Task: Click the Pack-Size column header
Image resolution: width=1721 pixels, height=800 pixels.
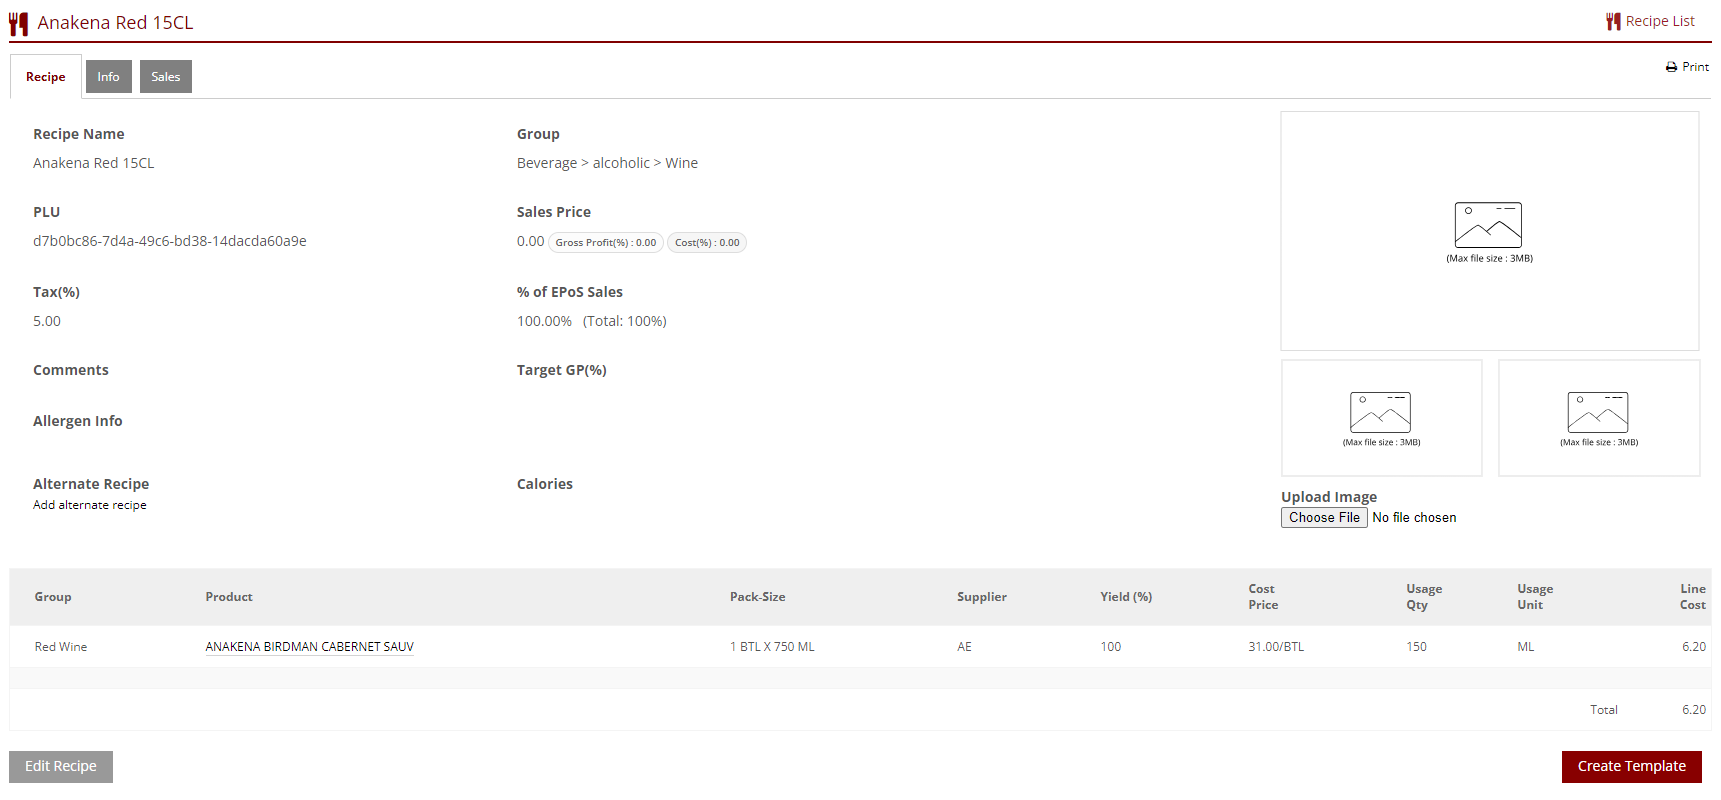Action: tap(757, 597)
